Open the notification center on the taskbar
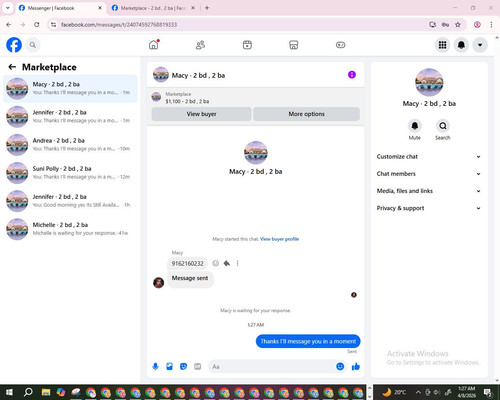 point(488,392)
